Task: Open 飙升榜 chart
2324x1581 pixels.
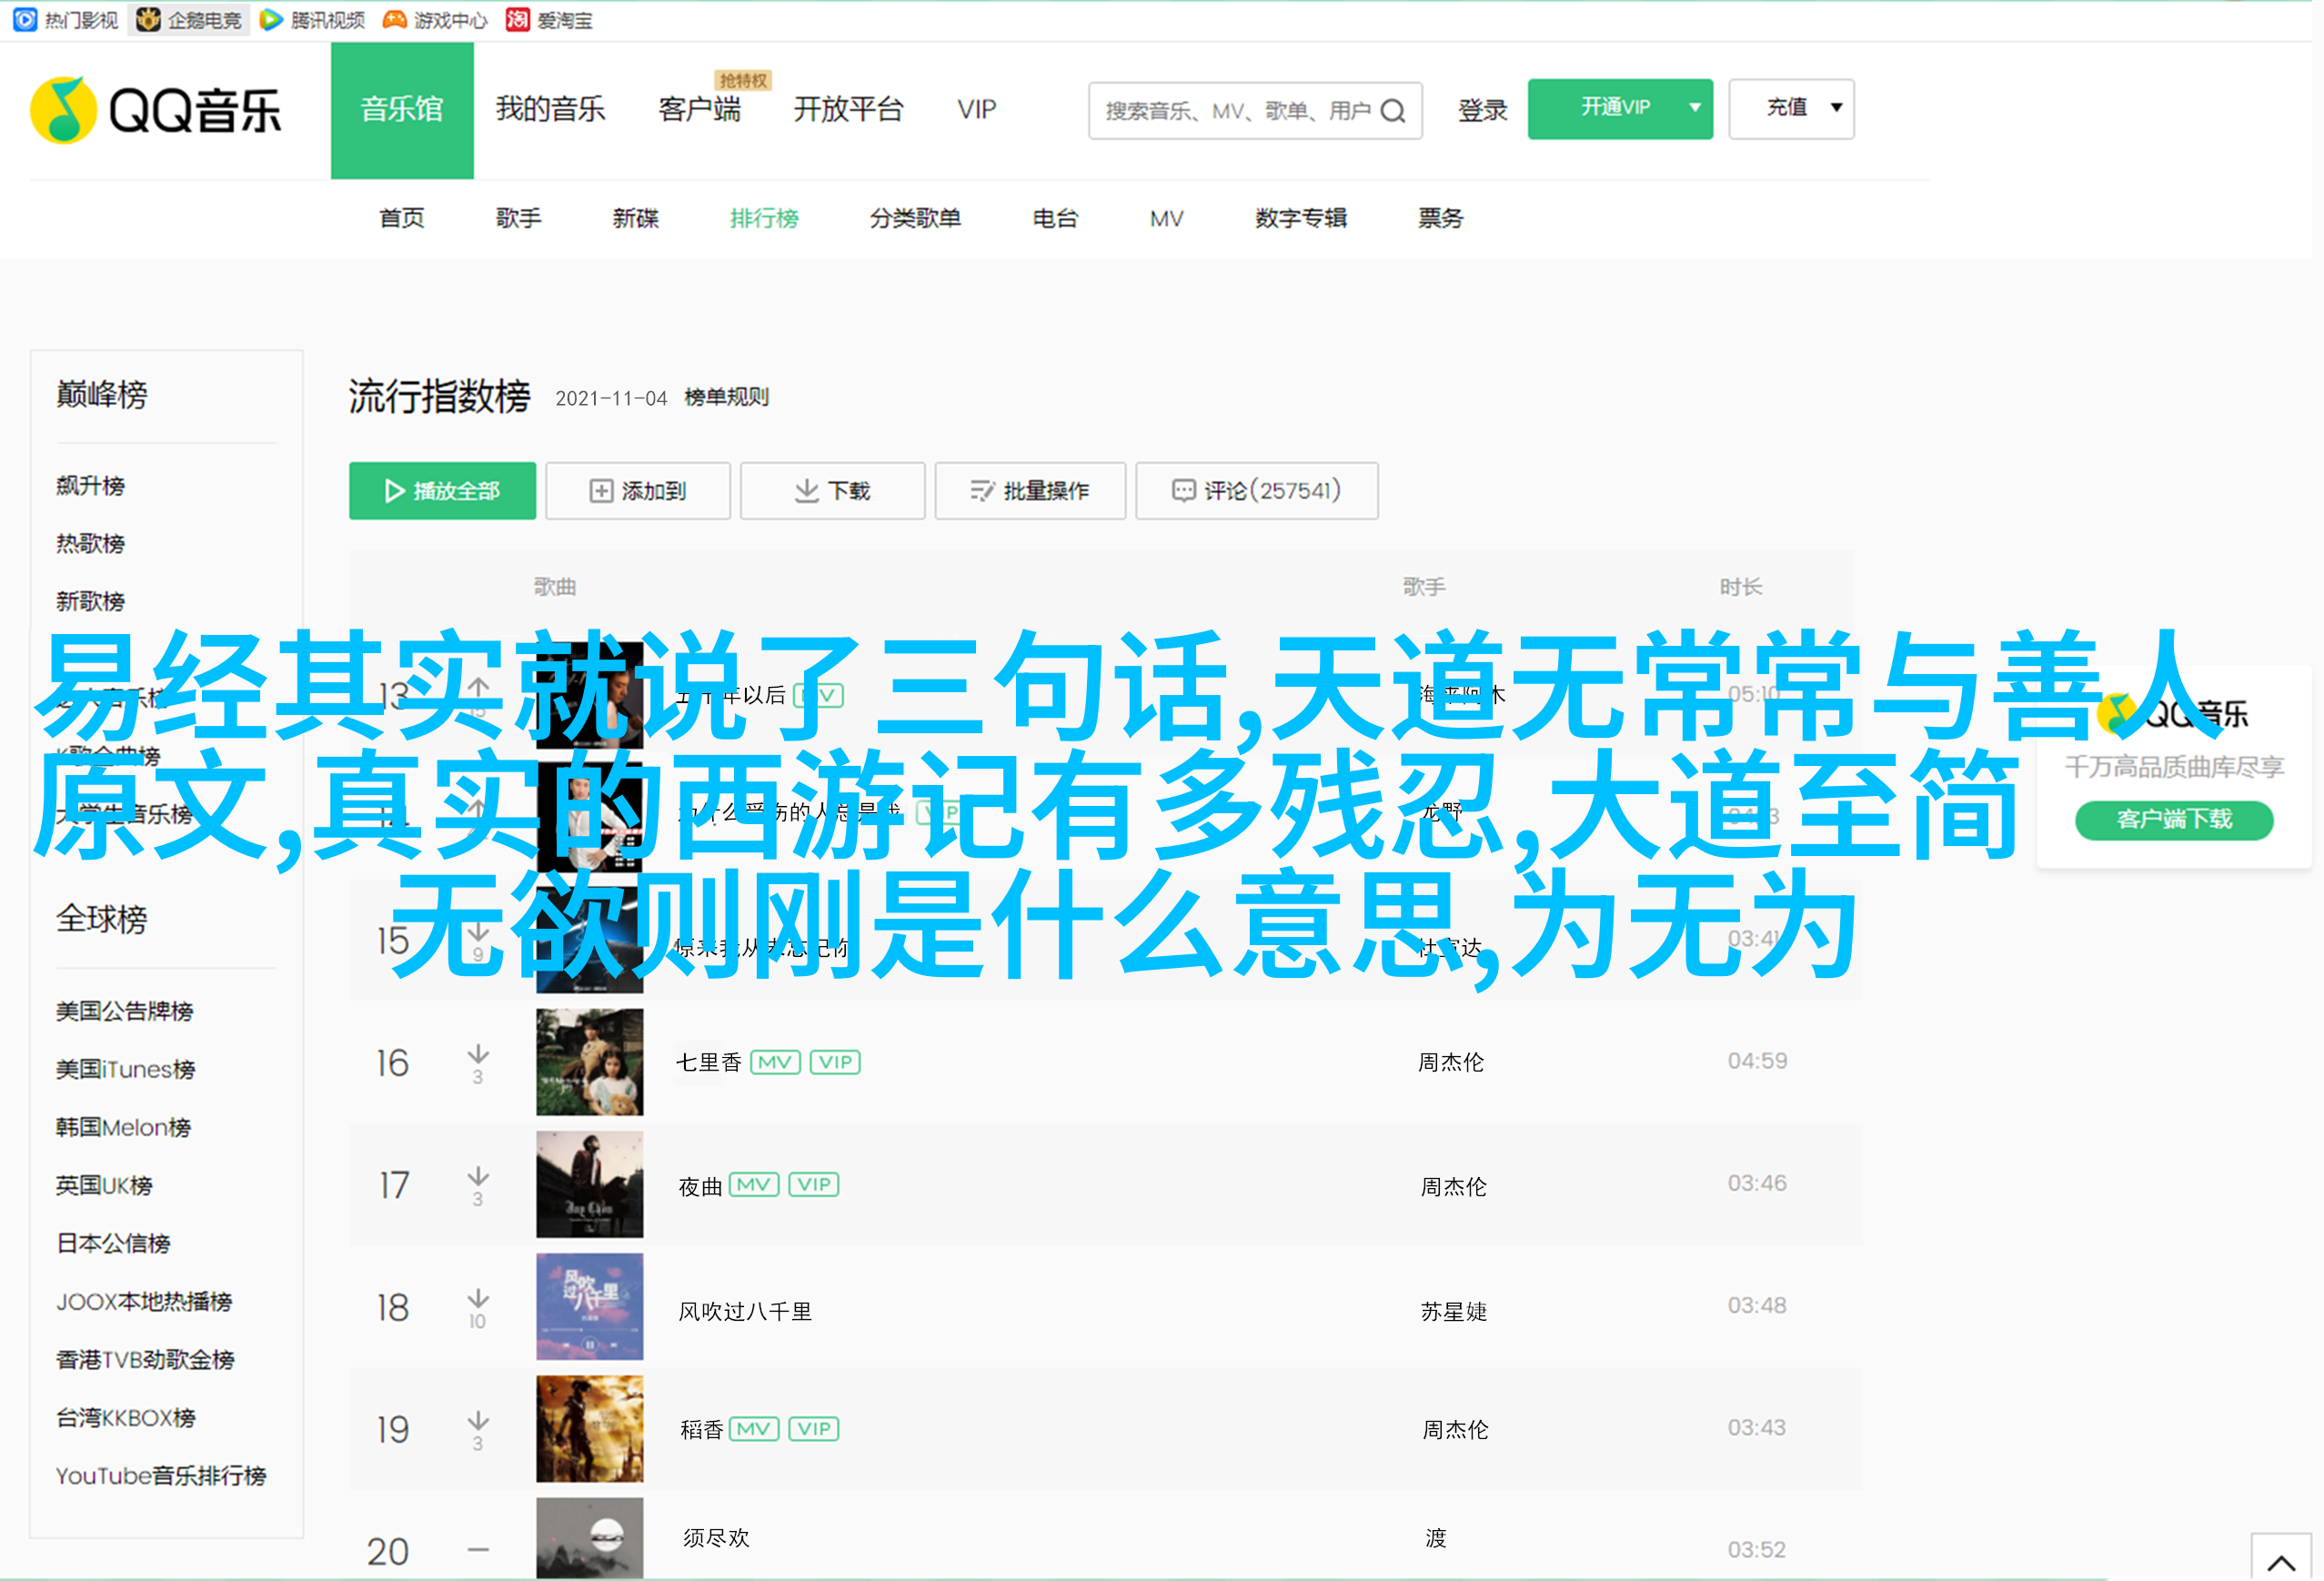Action: click(x=91, y=485)
